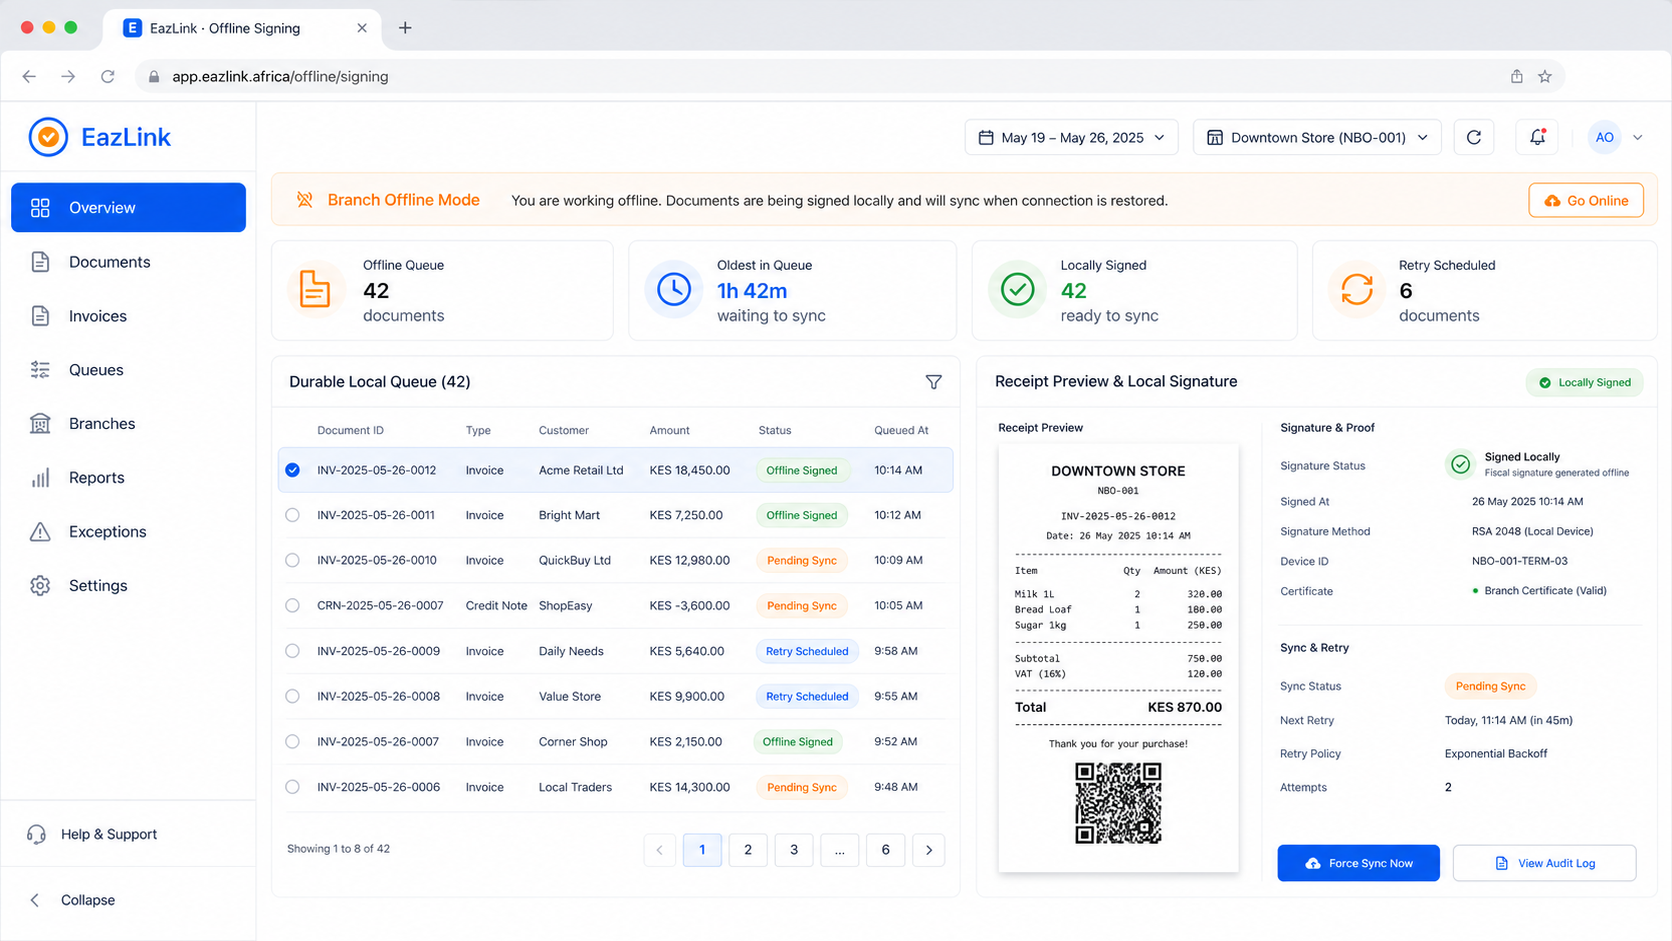The image size is (1672, 941).
Task: Click the offline mode cloud-slash icon
Action: (305, 200)
